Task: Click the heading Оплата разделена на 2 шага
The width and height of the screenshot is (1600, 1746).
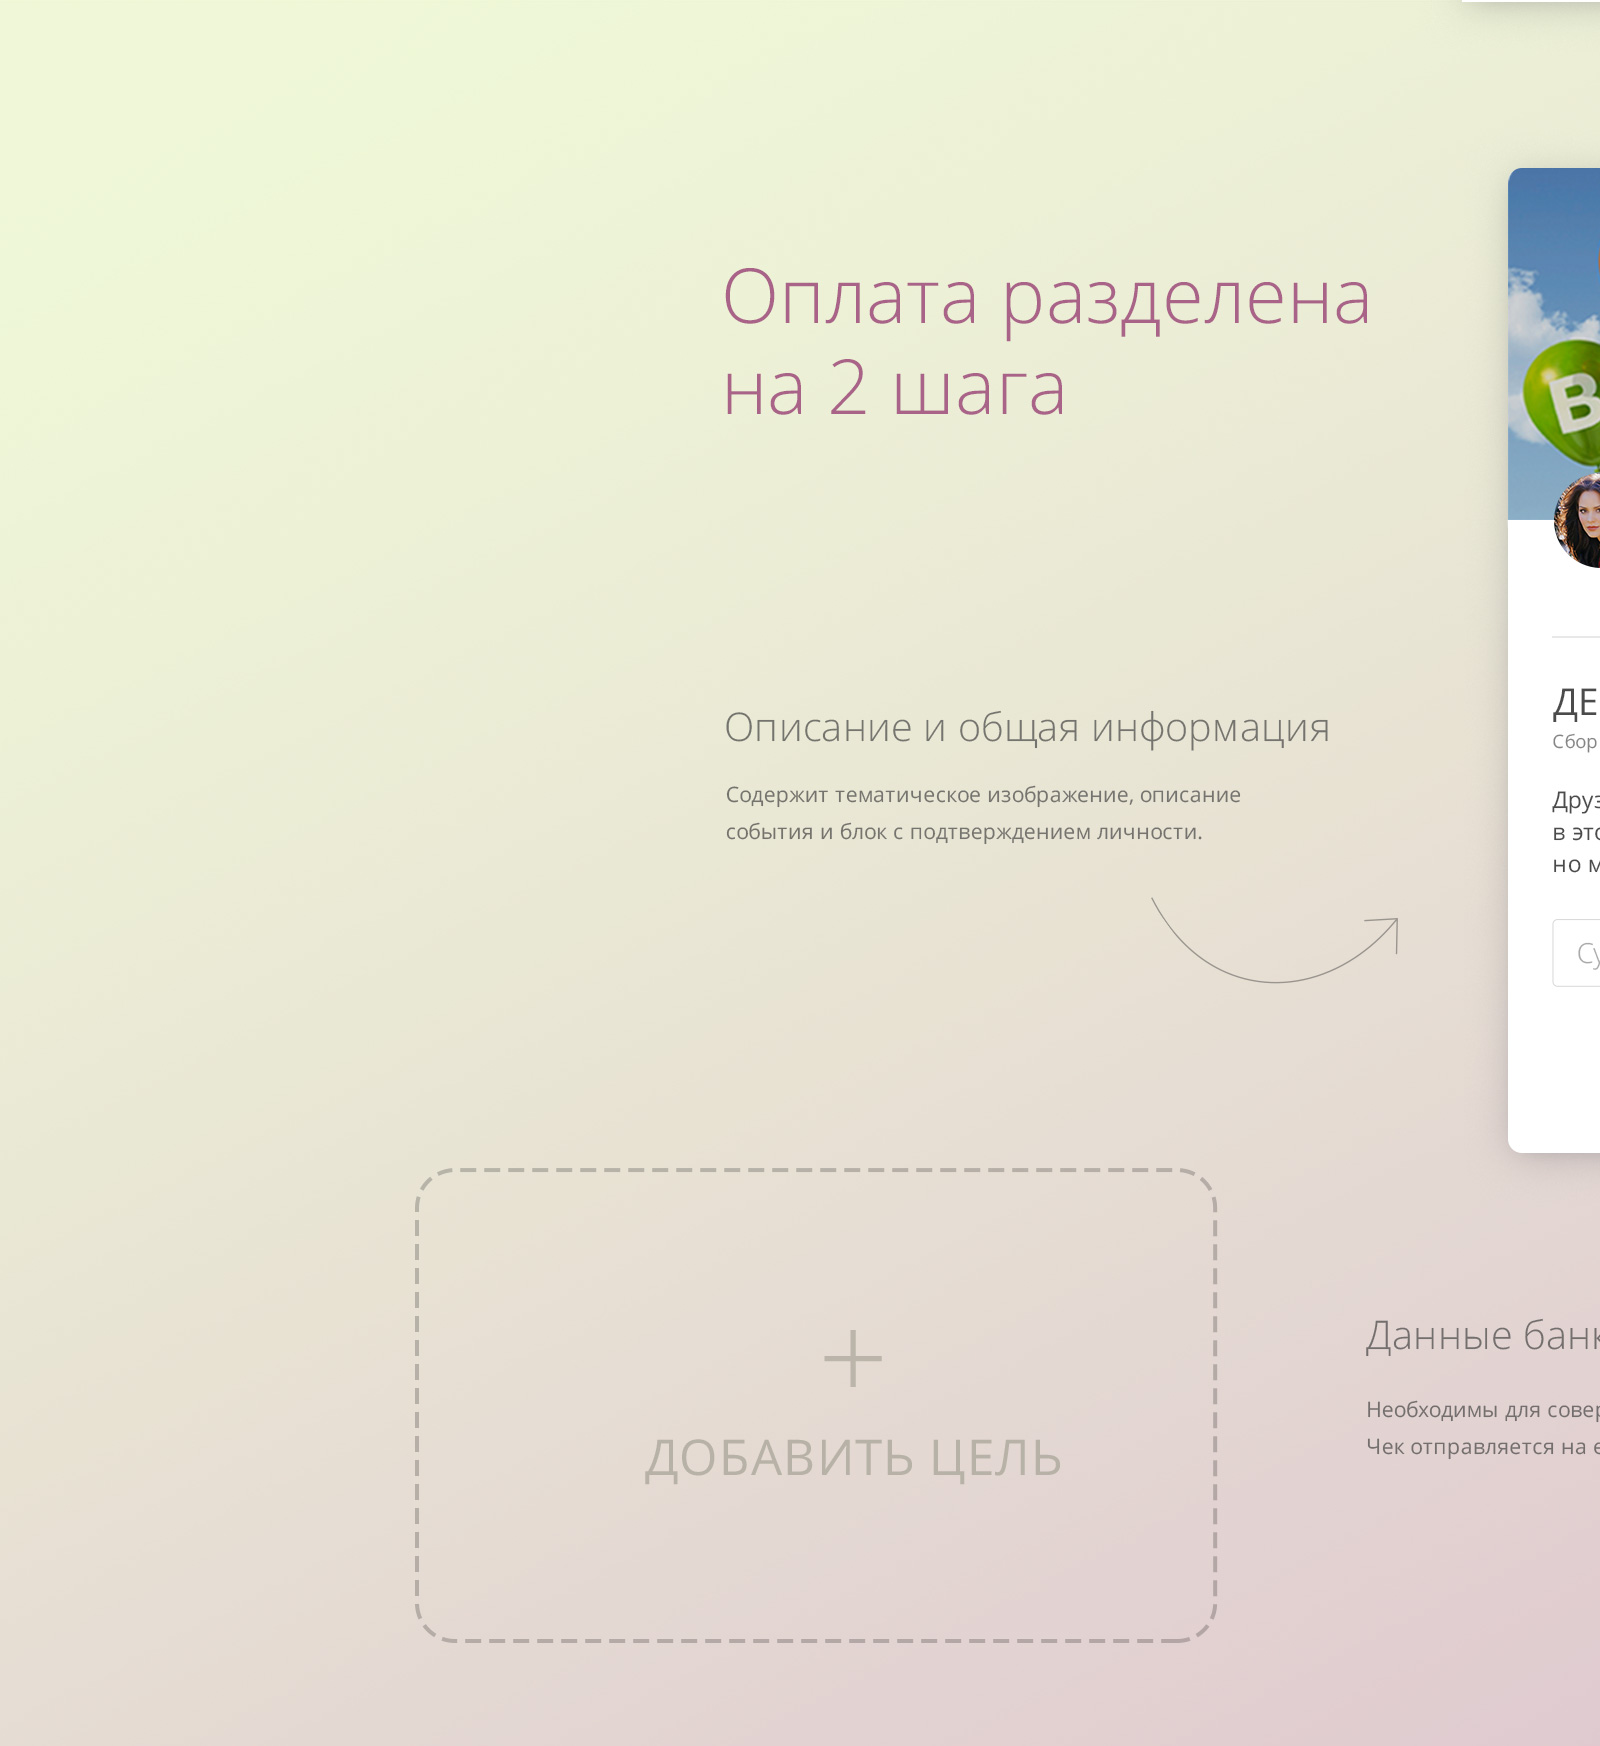Action: click(1046, 342)
